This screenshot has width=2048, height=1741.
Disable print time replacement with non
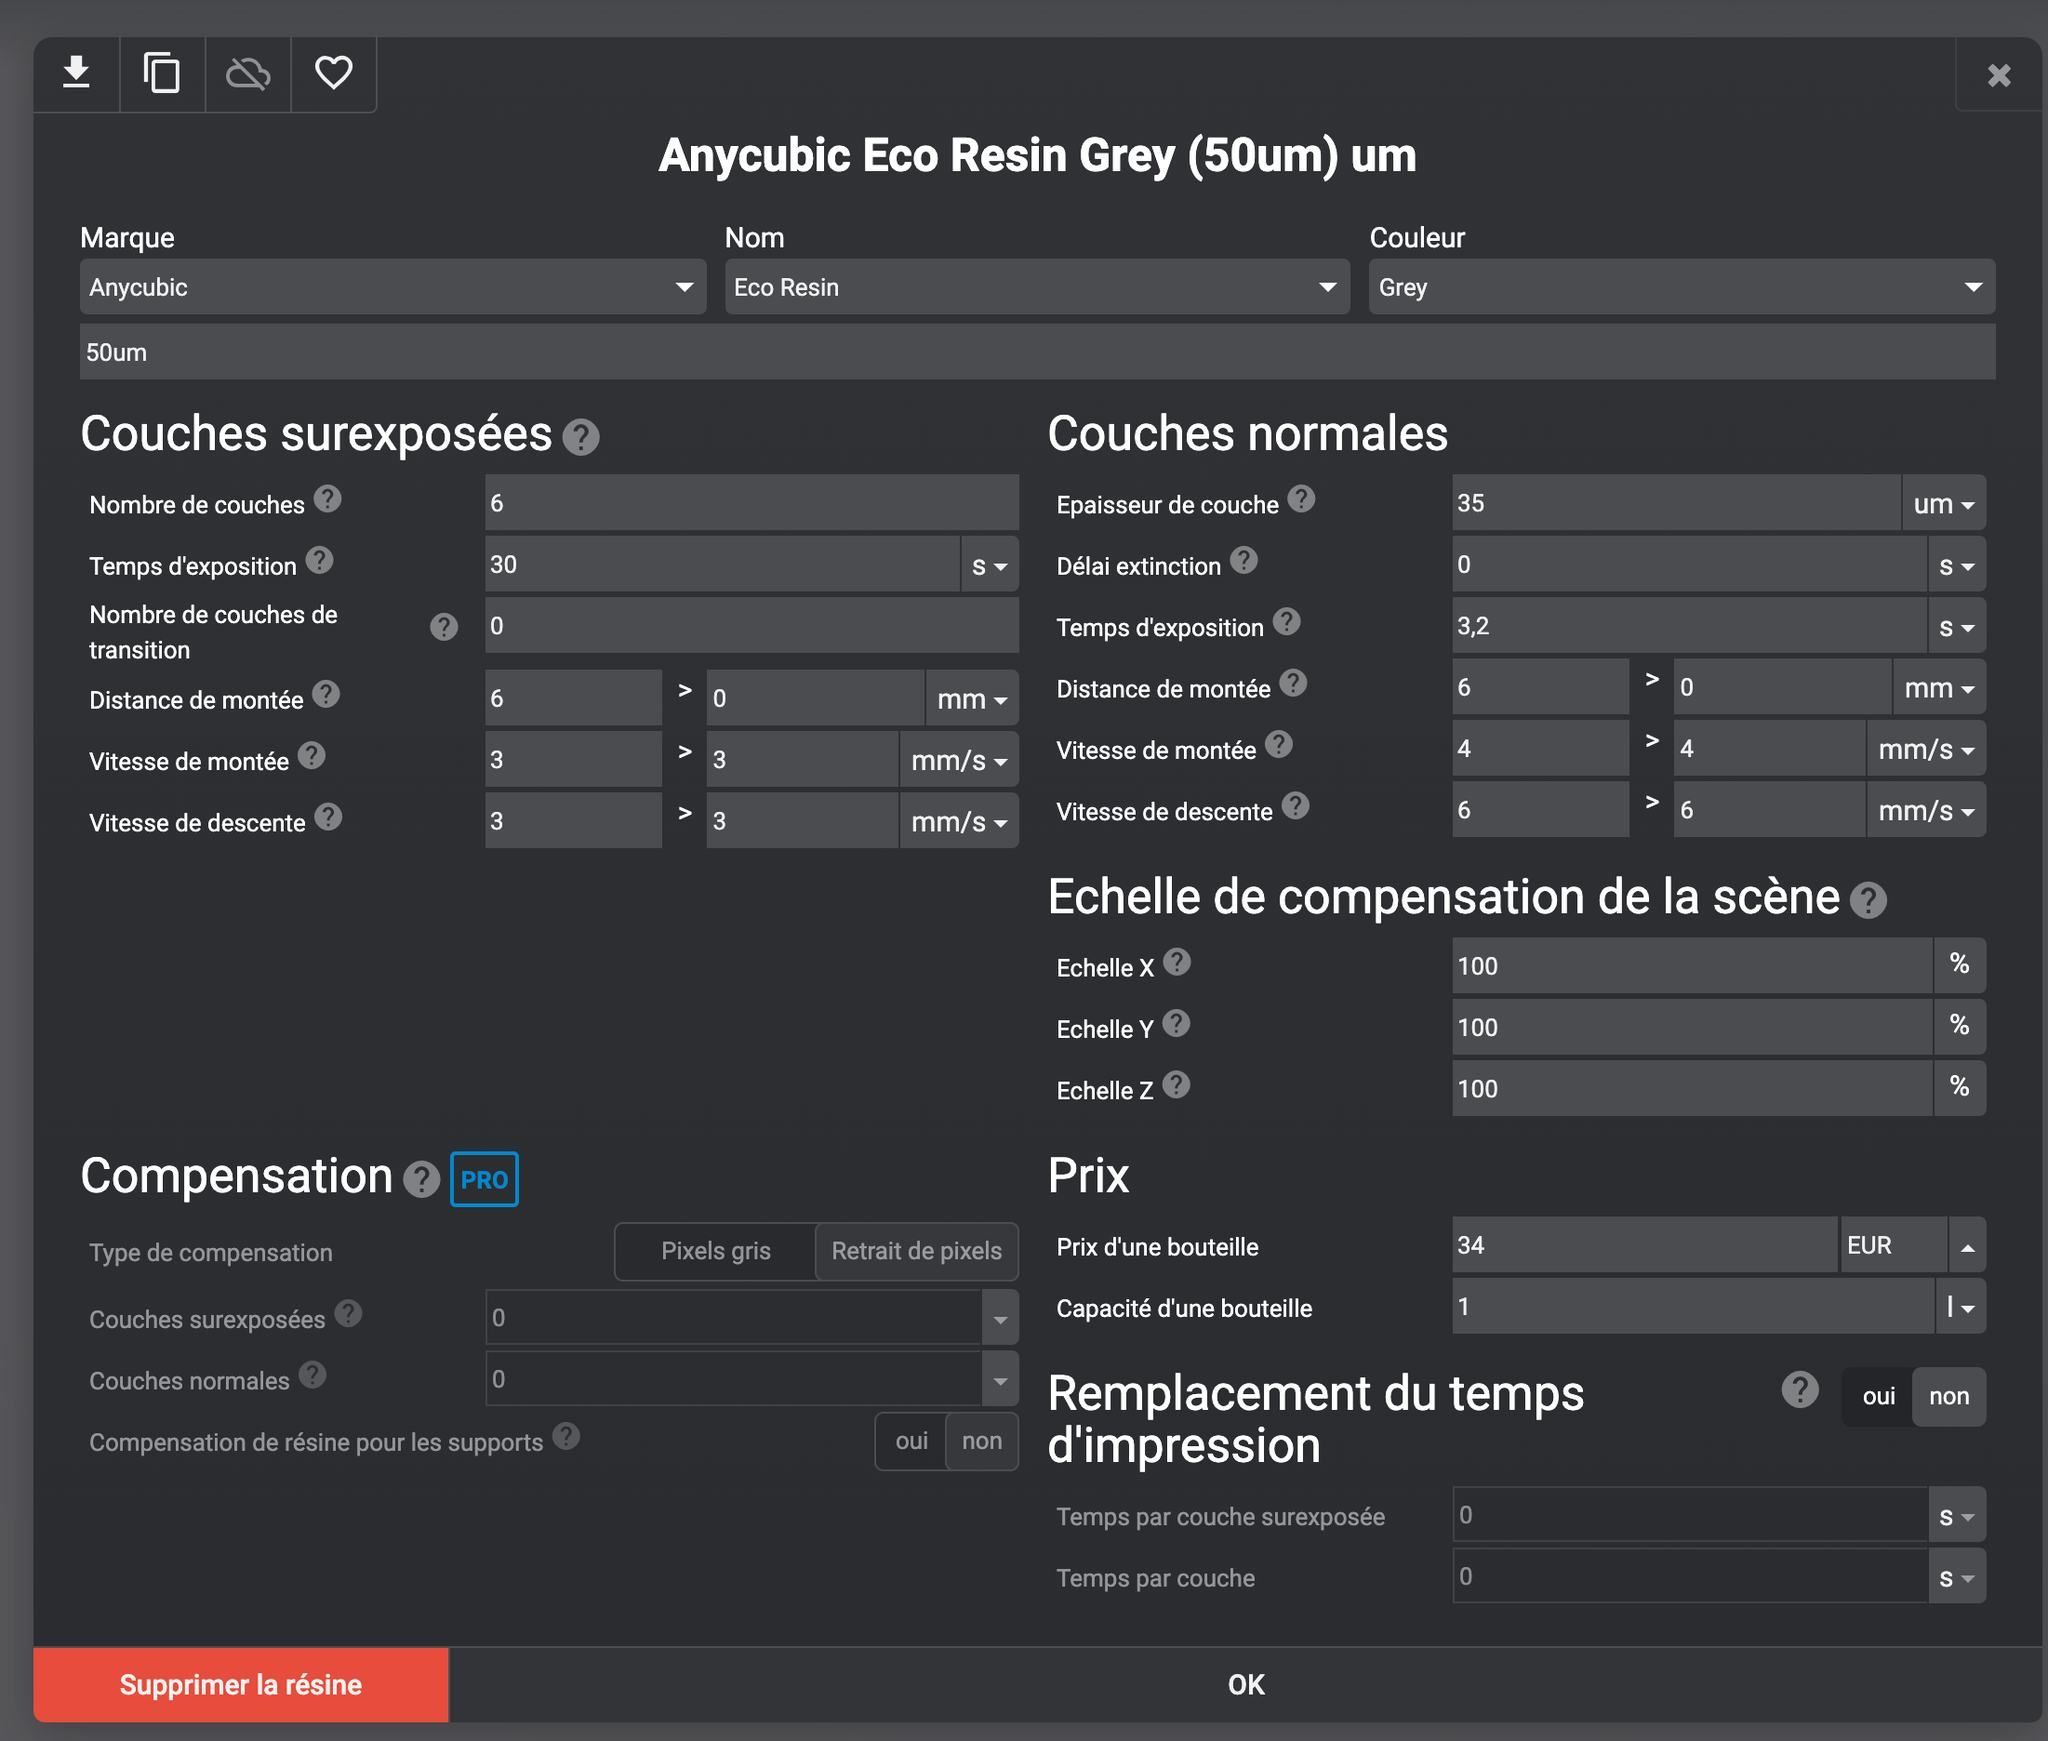(1949, 1396)
